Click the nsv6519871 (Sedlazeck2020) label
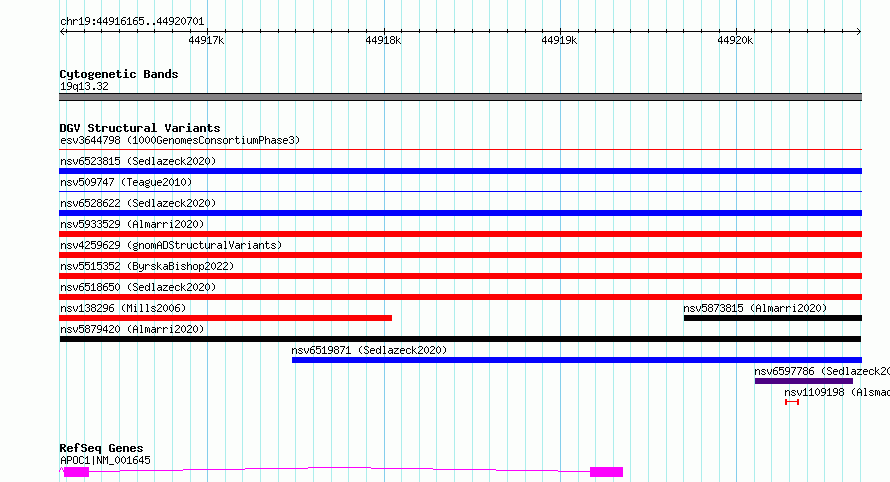This screenshot has height=482, width=890. click(x=369, y=350)
